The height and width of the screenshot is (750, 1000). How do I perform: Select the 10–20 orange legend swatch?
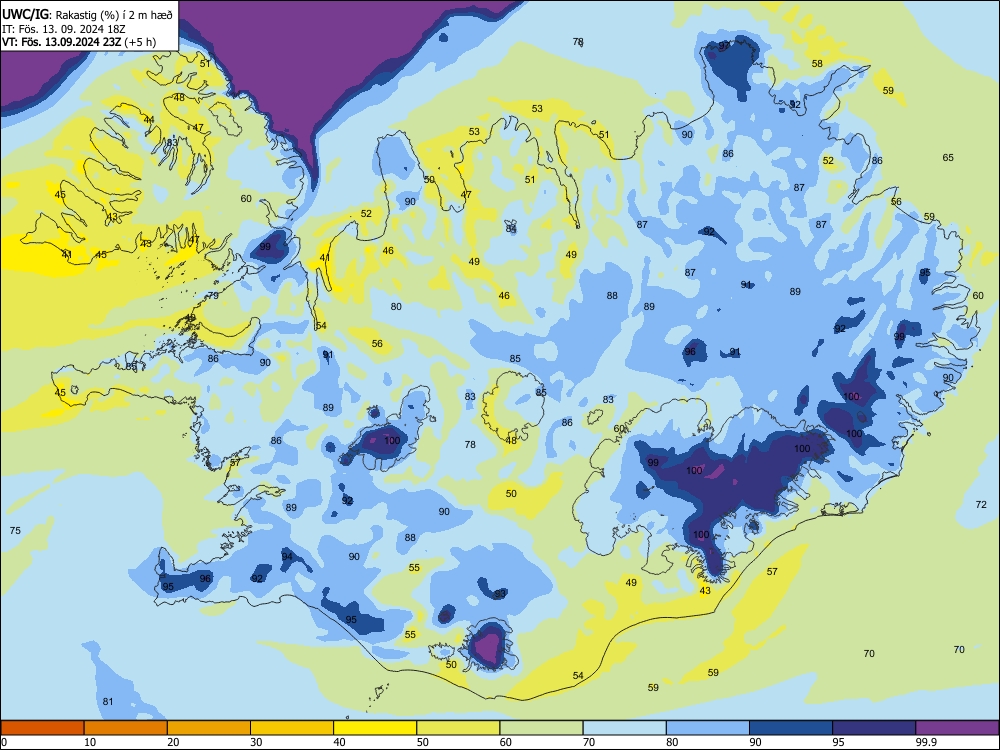126,728
